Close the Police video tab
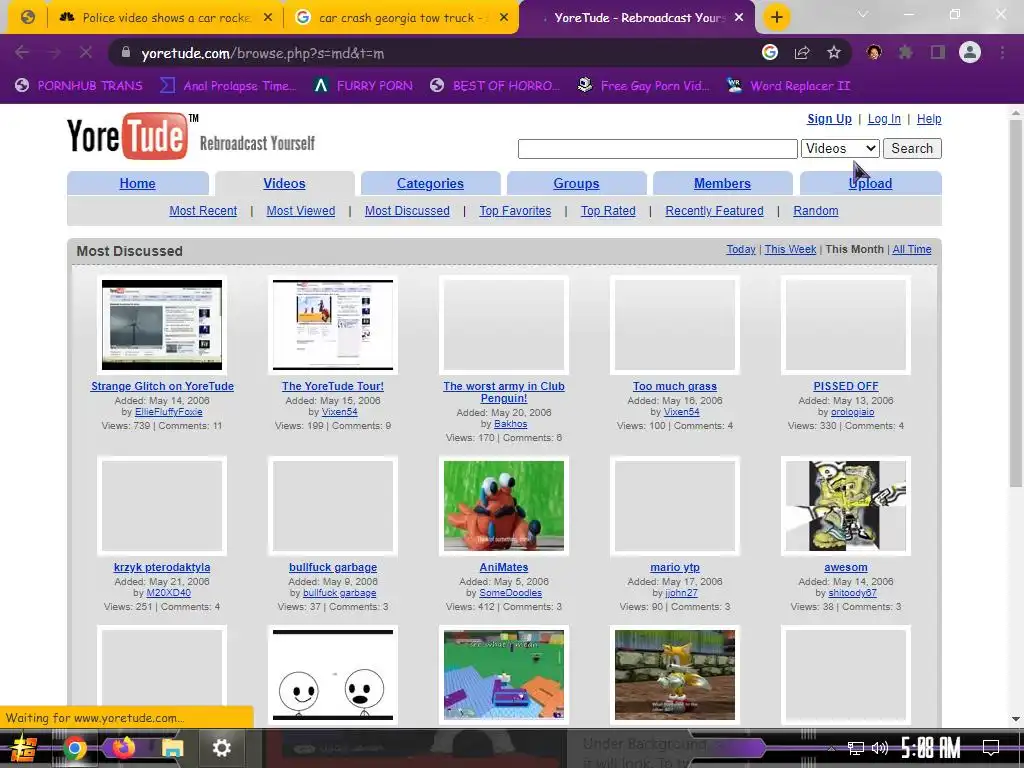This screenshot has height=768, width=1024. click(268, 18)
